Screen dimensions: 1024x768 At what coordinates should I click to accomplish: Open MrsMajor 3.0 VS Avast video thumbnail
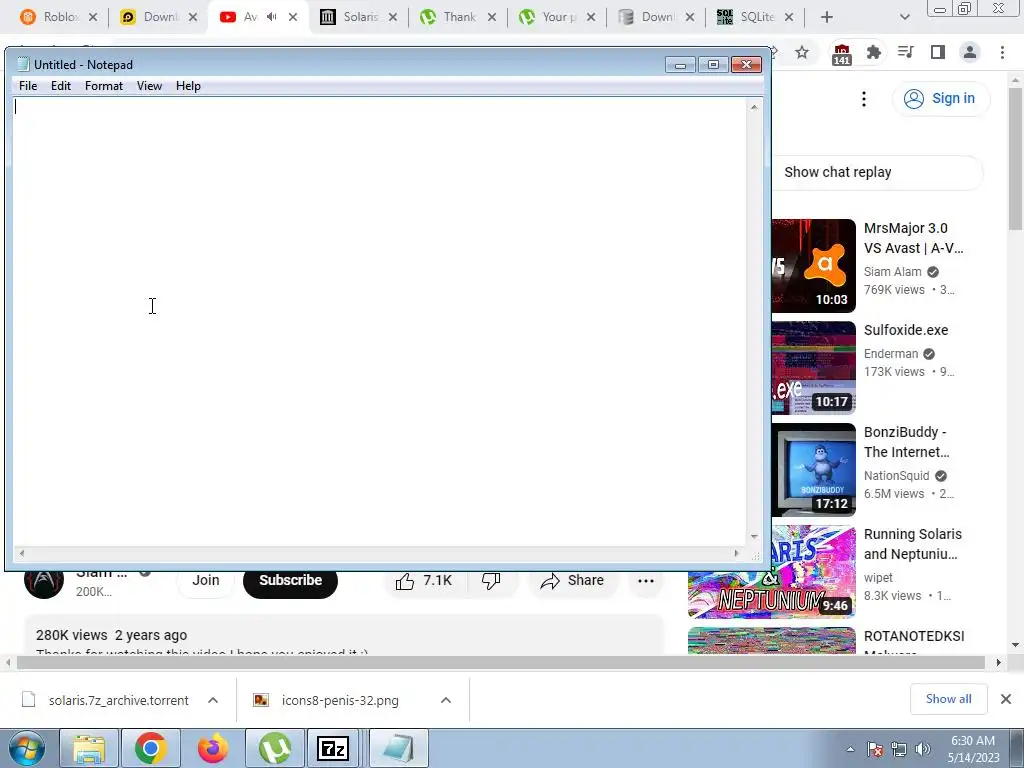pos(814,266)
